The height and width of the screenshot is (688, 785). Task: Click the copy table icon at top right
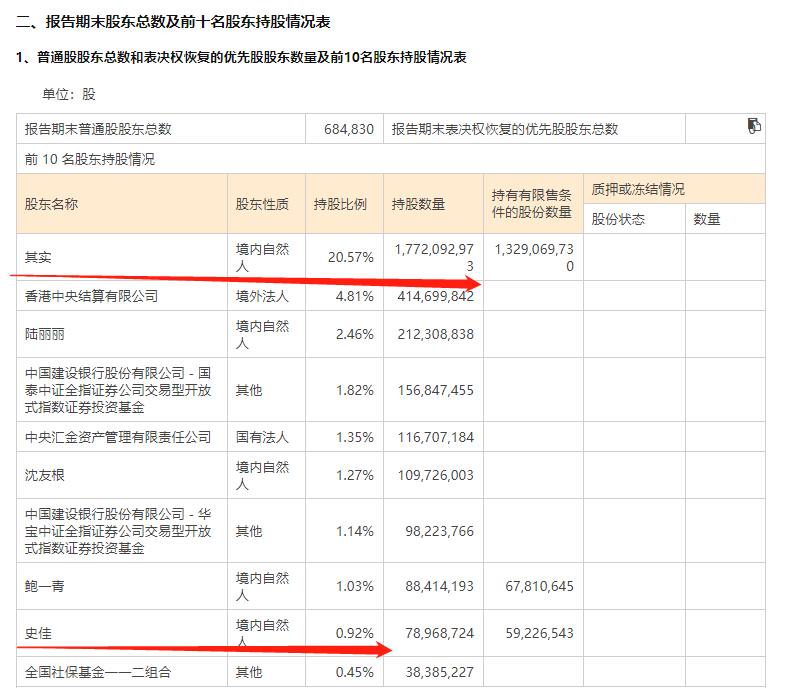754,126
